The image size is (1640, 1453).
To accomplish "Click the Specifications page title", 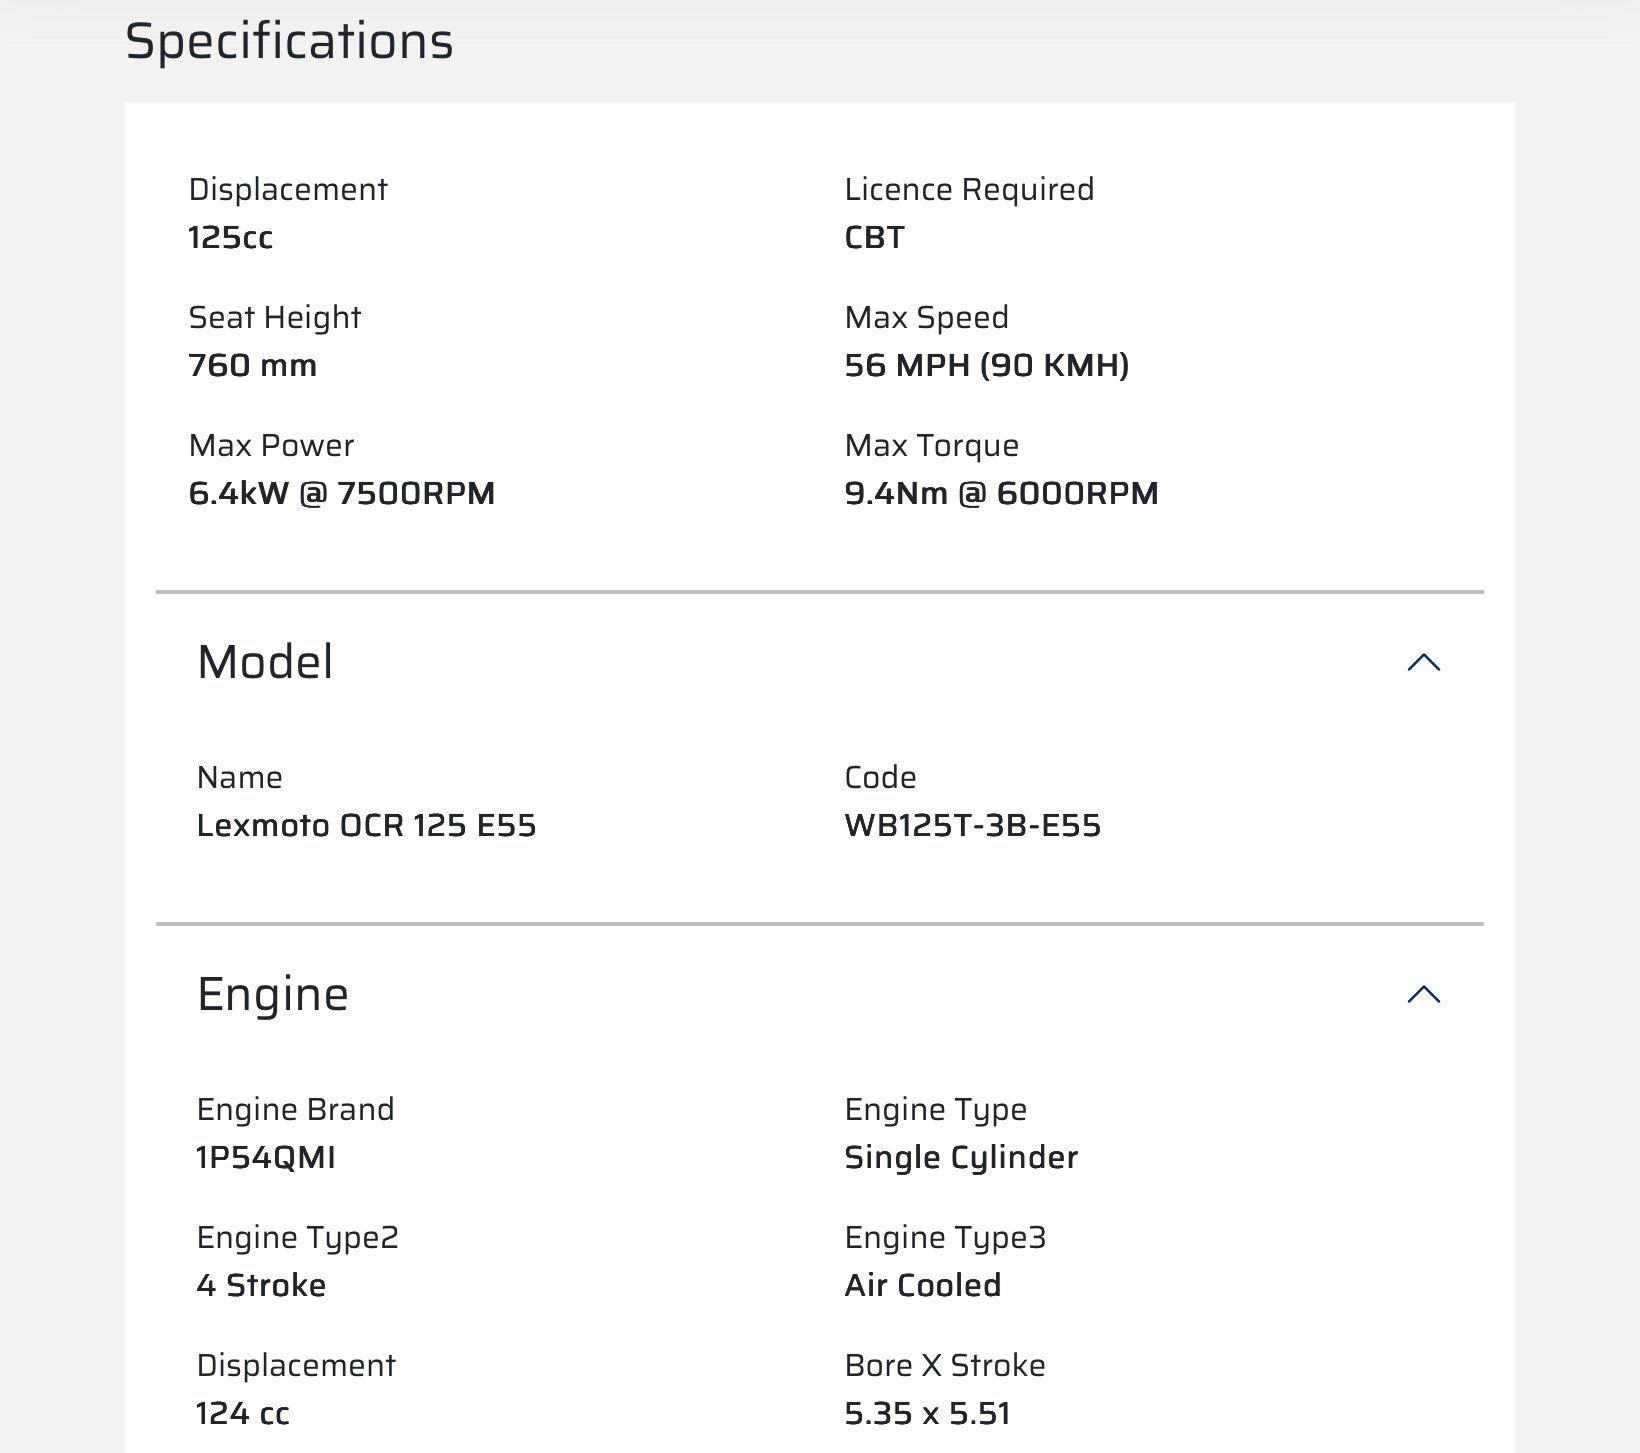I will pos(289,42).
